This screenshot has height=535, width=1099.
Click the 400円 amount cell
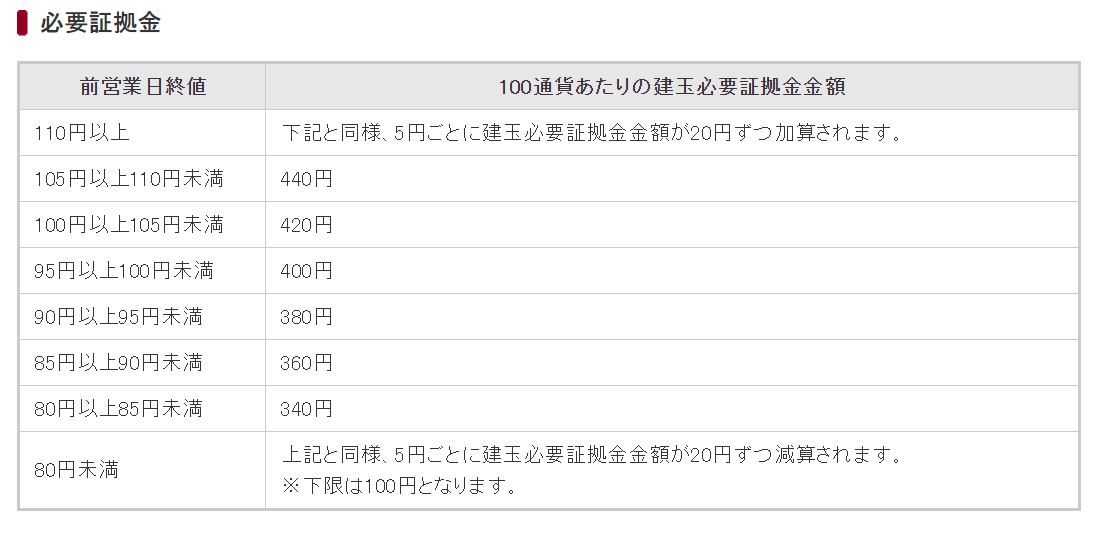(x=306, y=271)
